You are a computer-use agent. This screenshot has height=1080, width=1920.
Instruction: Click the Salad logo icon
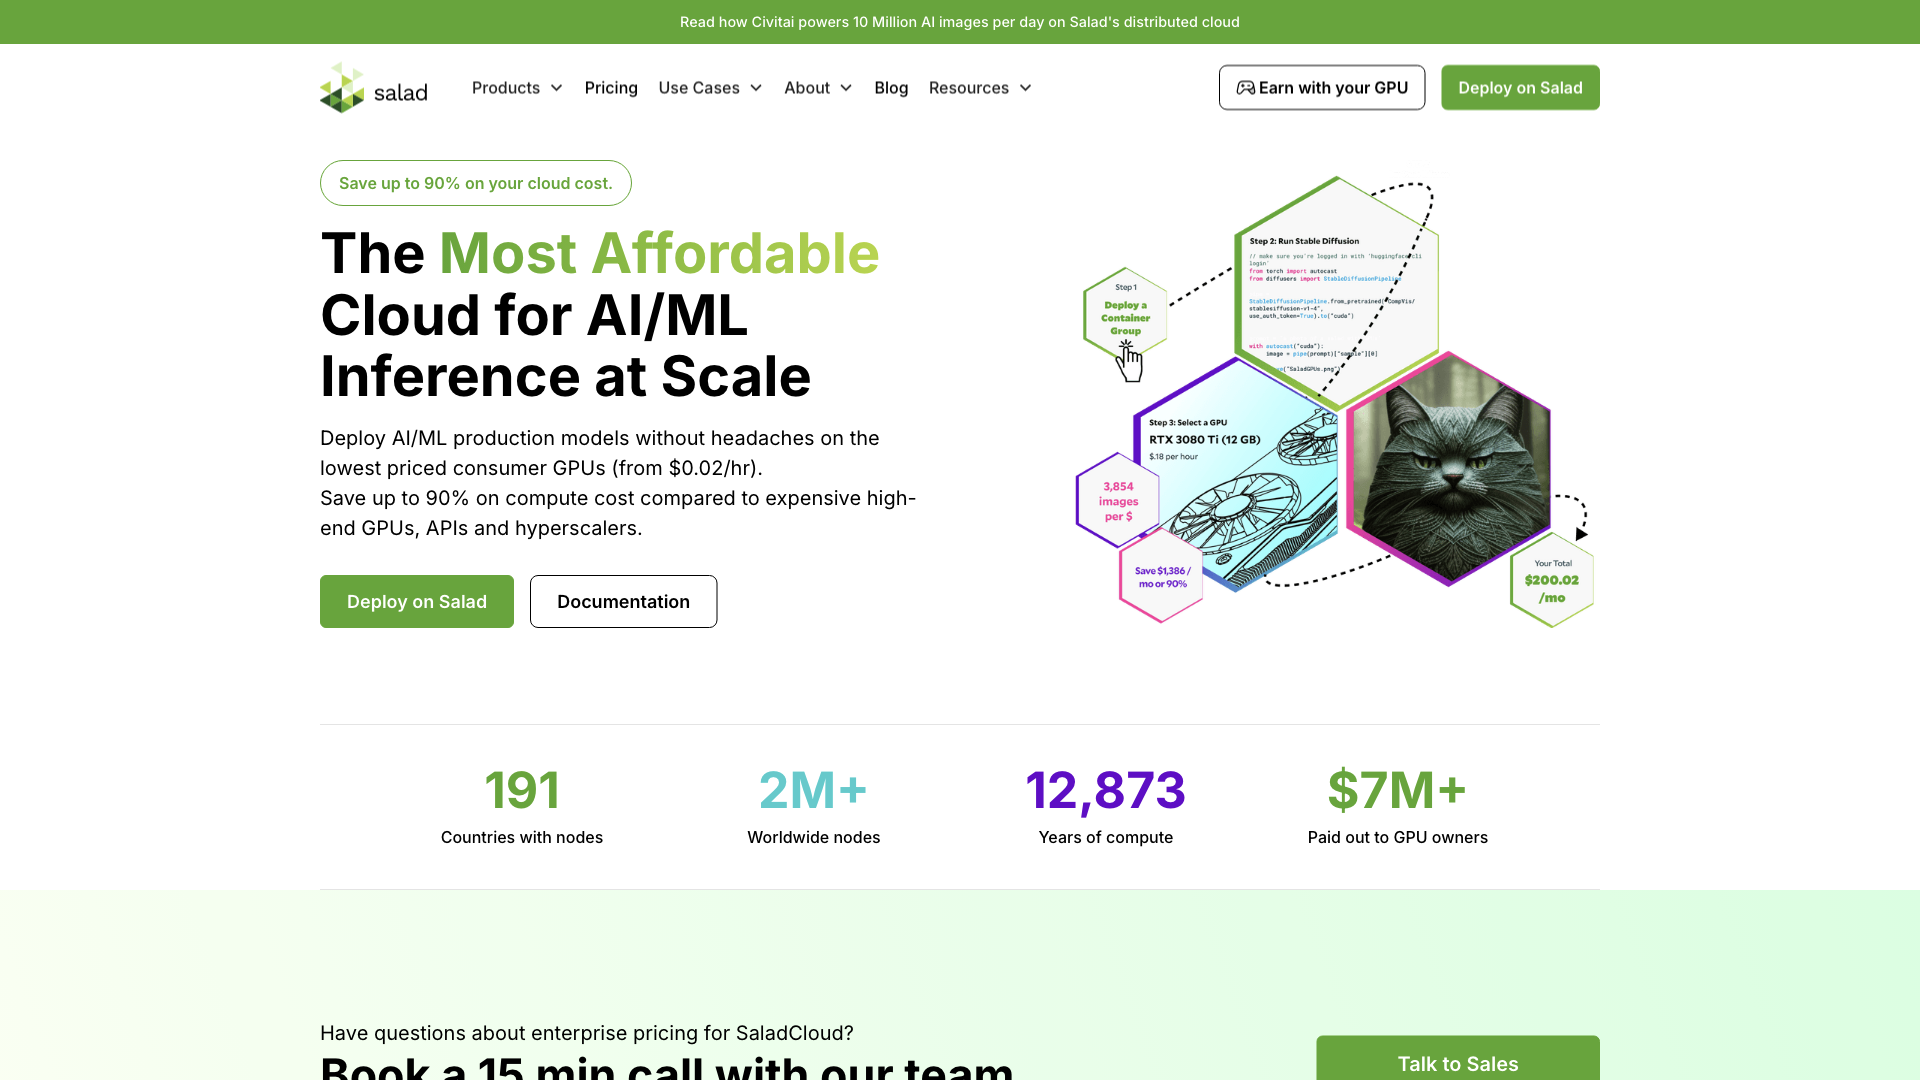[x=342, y=88]
